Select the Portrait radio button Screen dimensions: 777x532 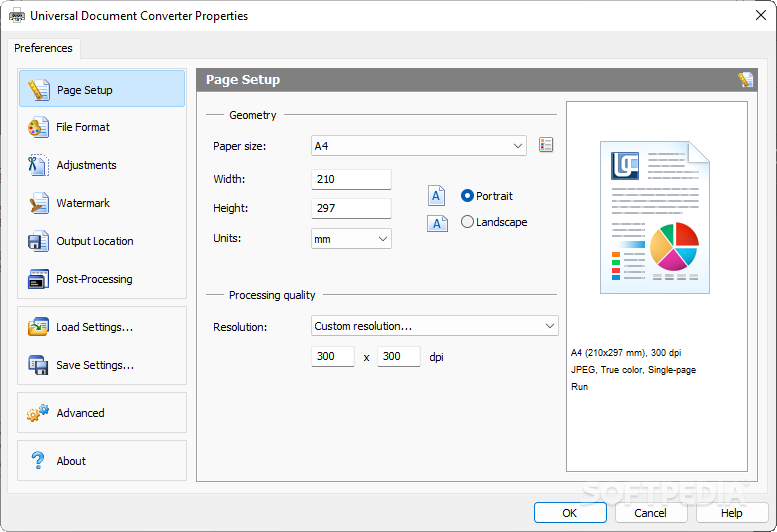point(467,196)
